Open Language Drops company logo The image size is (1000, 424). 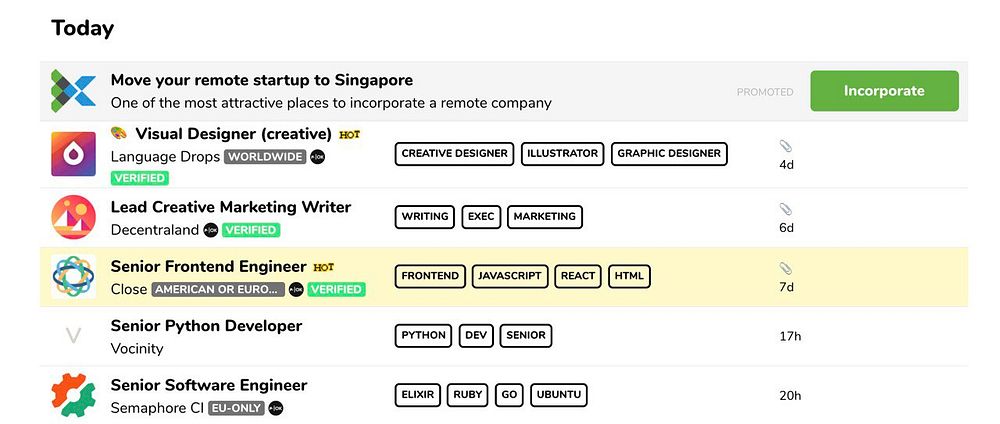pos(73,154)
